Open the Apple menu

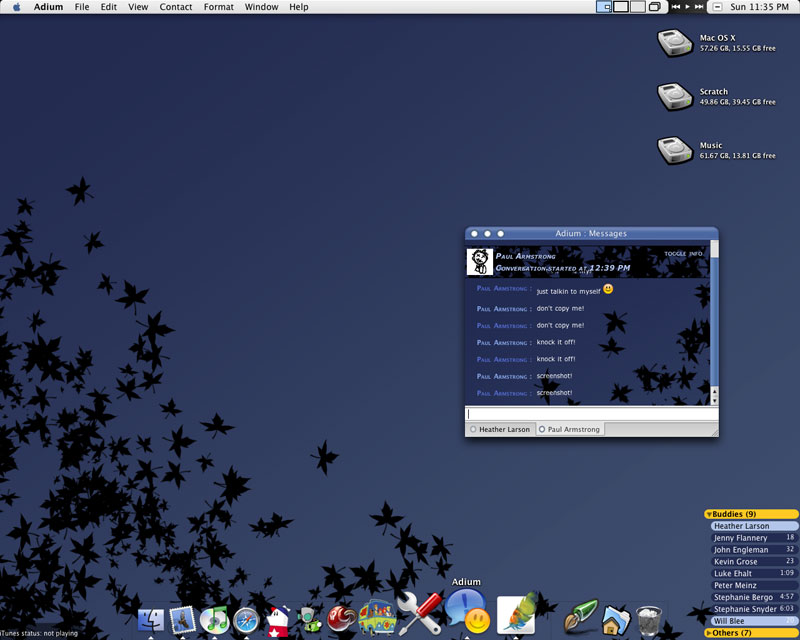pos(16,7)
